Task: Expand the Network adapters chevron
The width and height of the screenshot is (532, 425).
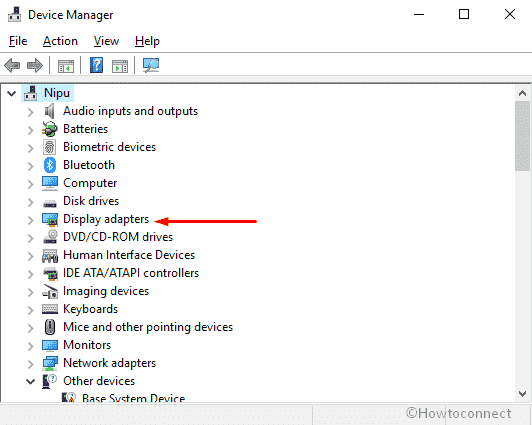Action: point(31,364)
